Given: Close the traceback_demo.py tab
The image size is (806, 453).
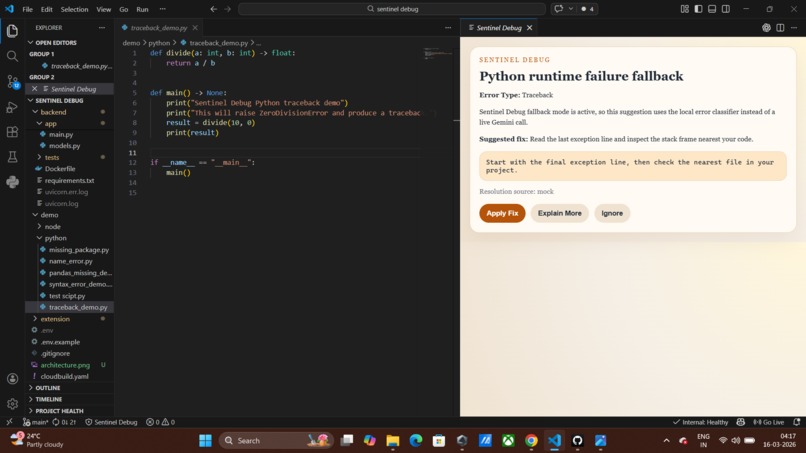Looking at the screenshot, I should click(195, 28).
